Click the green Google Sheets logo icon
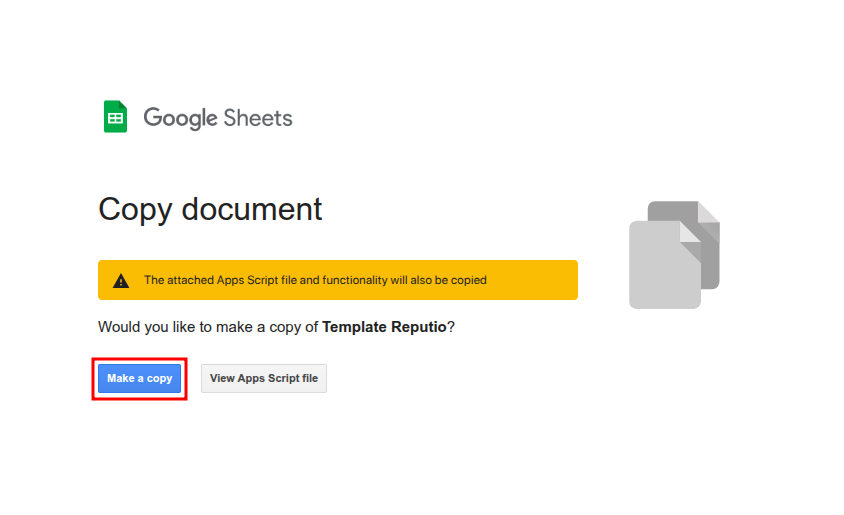This screenshot has height=515, width=844. [115, 117]
